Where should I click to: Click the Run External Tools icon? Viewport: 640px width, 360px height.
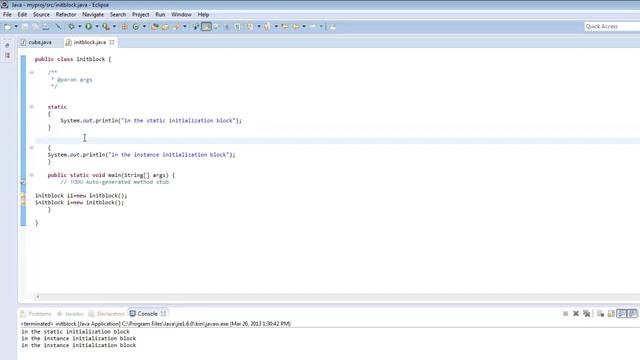click(x=106, y=27)
